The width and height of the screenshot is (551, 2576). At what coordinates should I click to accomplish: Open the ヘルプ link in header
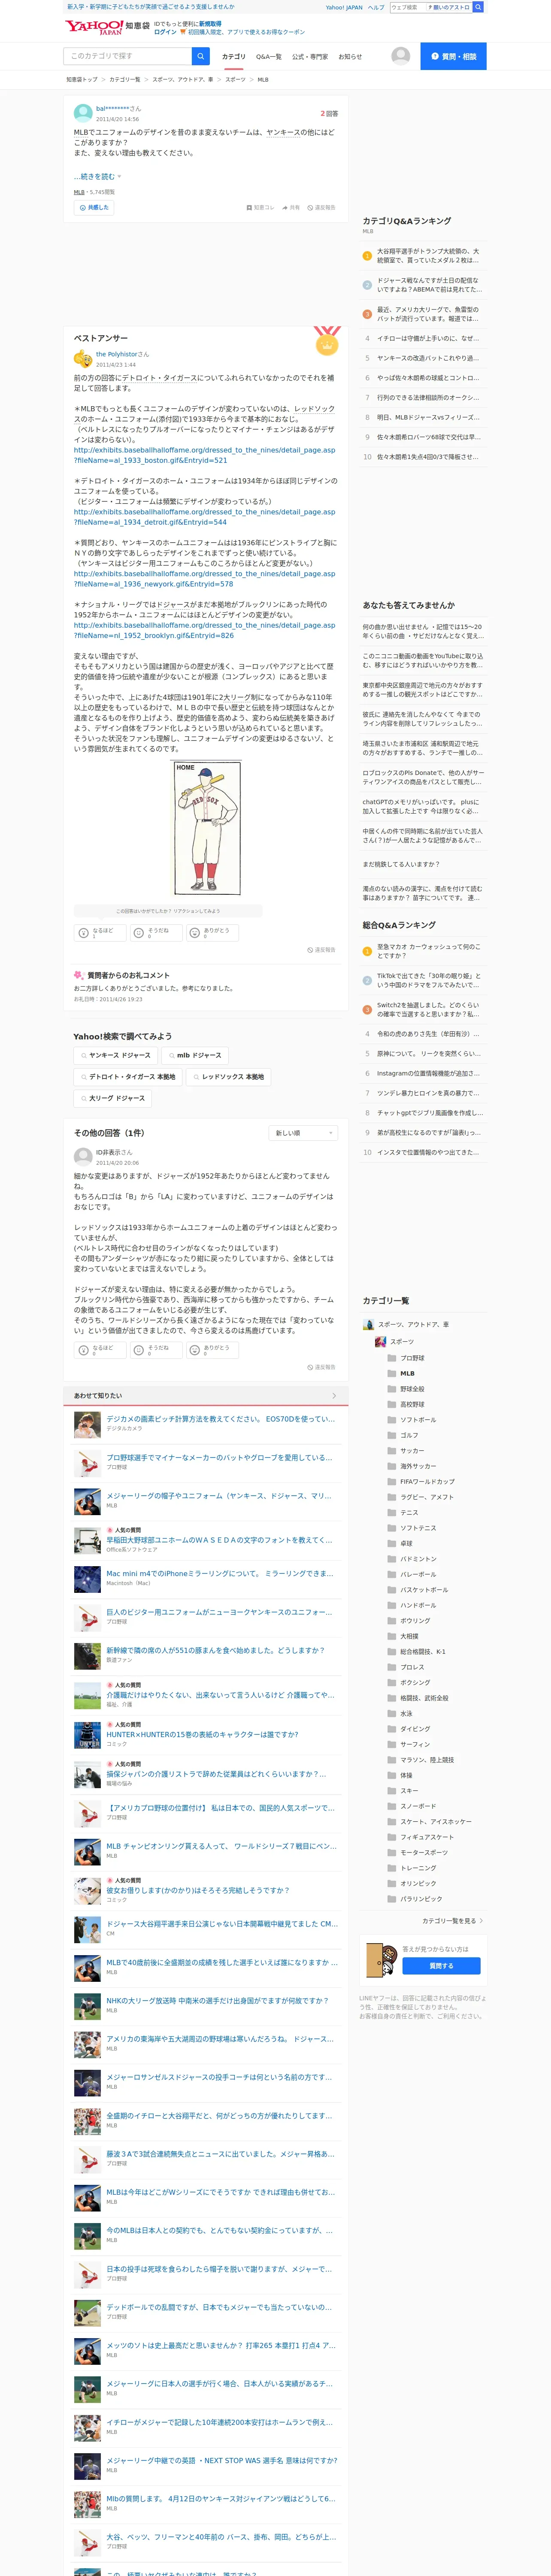(x=375, y=7)
